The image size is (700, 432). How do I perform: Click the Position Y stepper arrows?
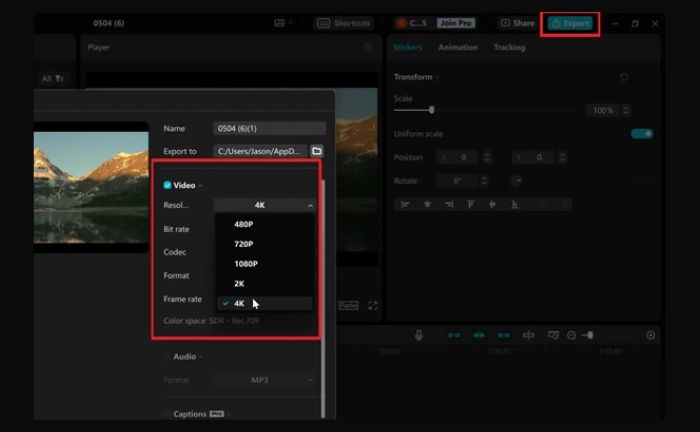pos(562,157)
